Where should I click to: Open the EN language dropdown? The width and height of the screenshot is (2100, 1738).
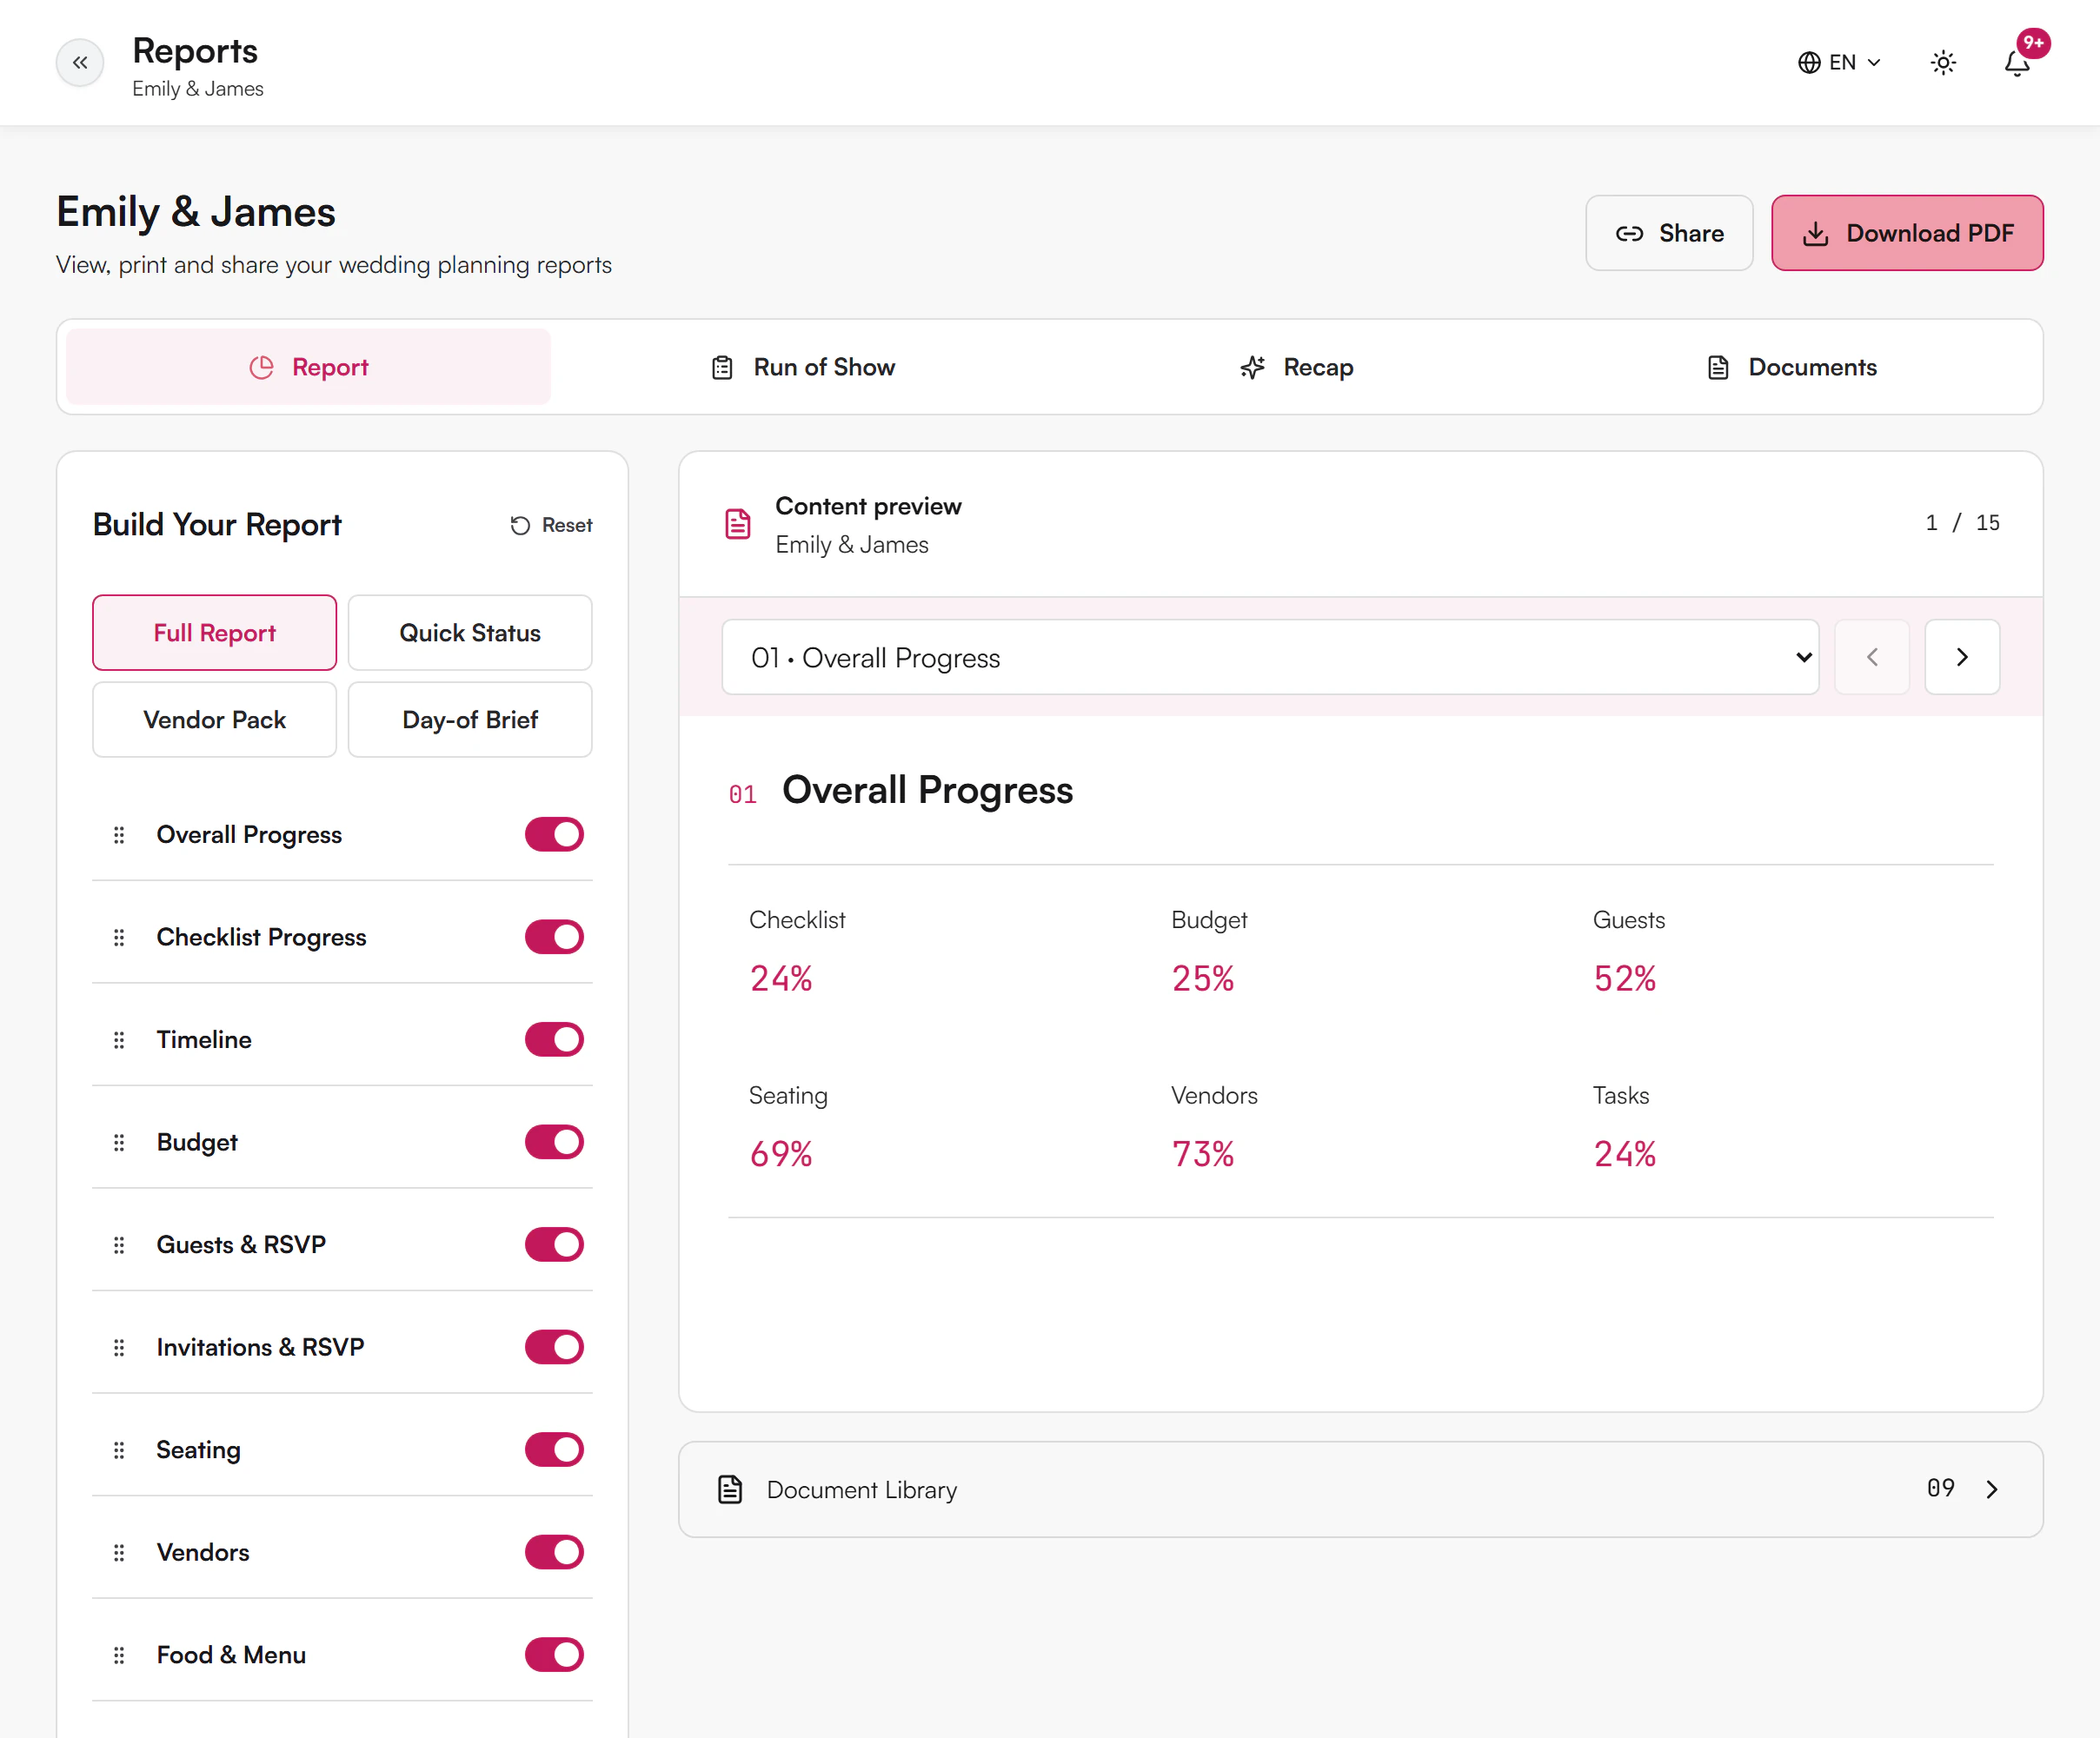click(x=1840, y=63)
